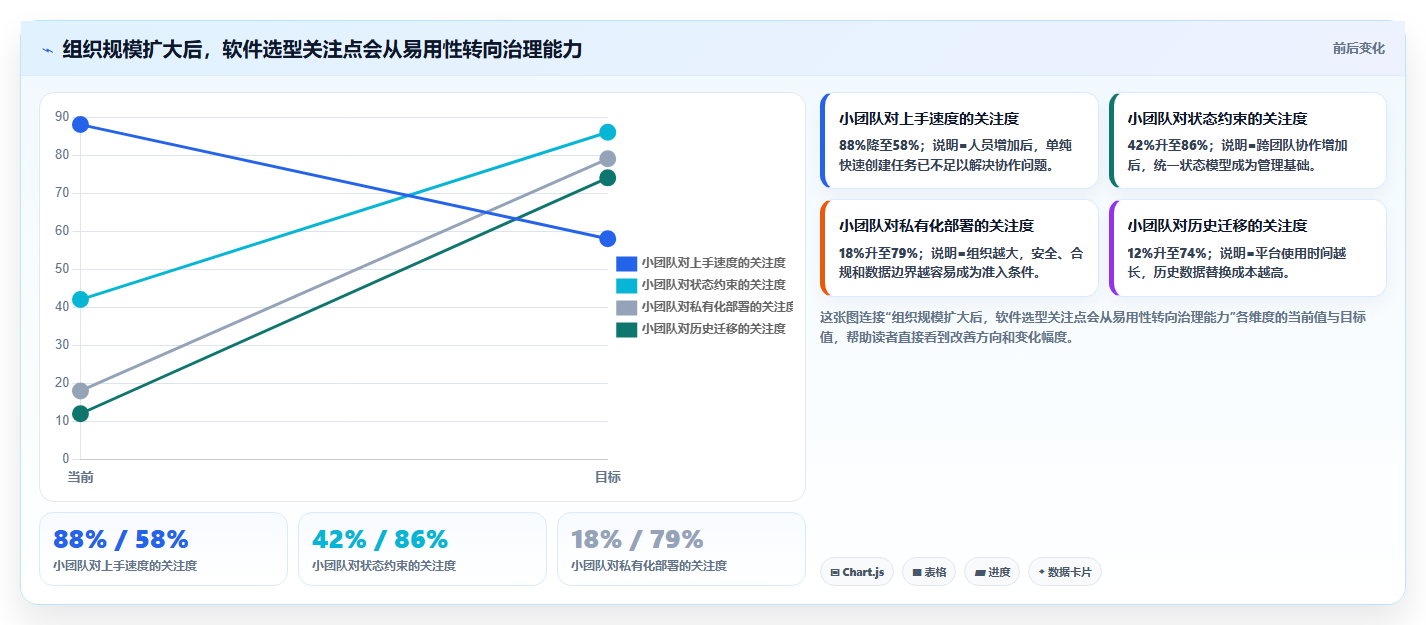The image size is (1426, 625).
Task: Click the sparkle icon in 数据卡片 chip
Action: pyautogui.click(x=1041, y=572)
